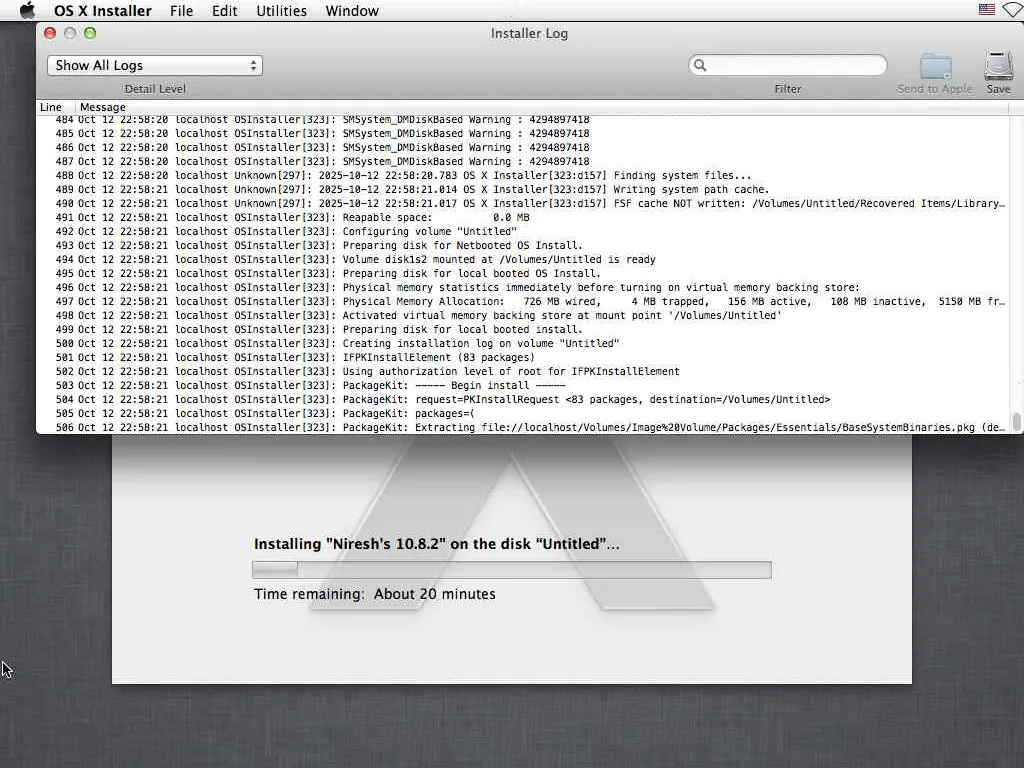The width and height of the screenshot is (1024, 768).
Task: Select log line 503 PackageKit Begin install
Action: (522, 386)
